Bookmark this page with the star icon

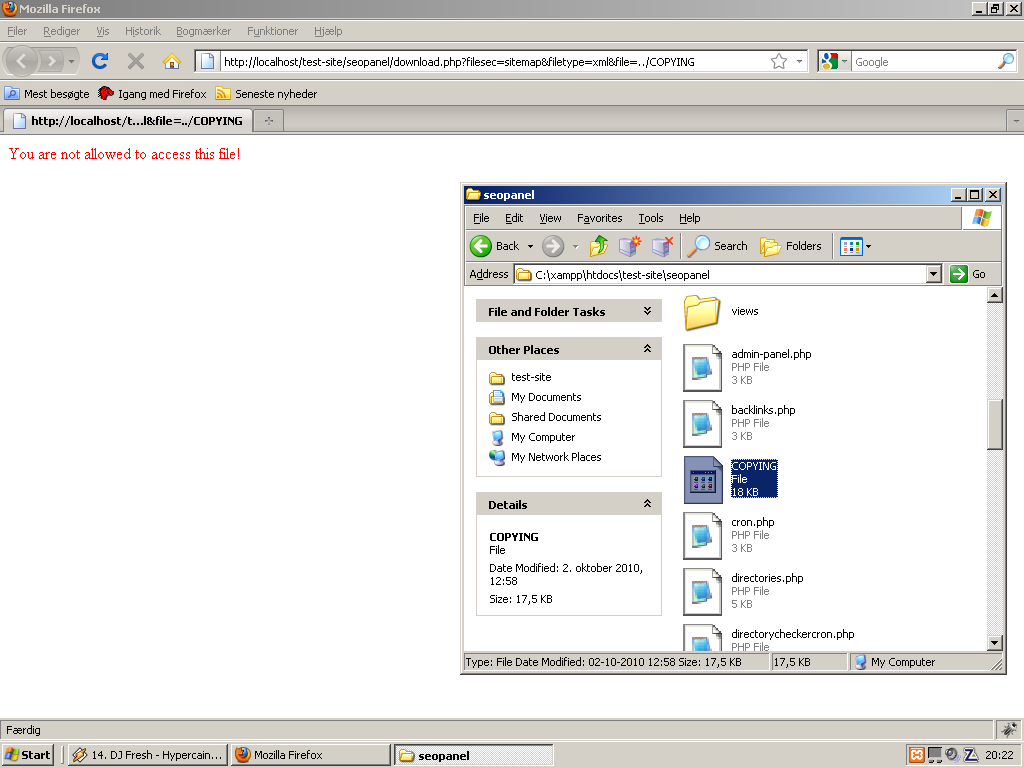coord(778,61)
